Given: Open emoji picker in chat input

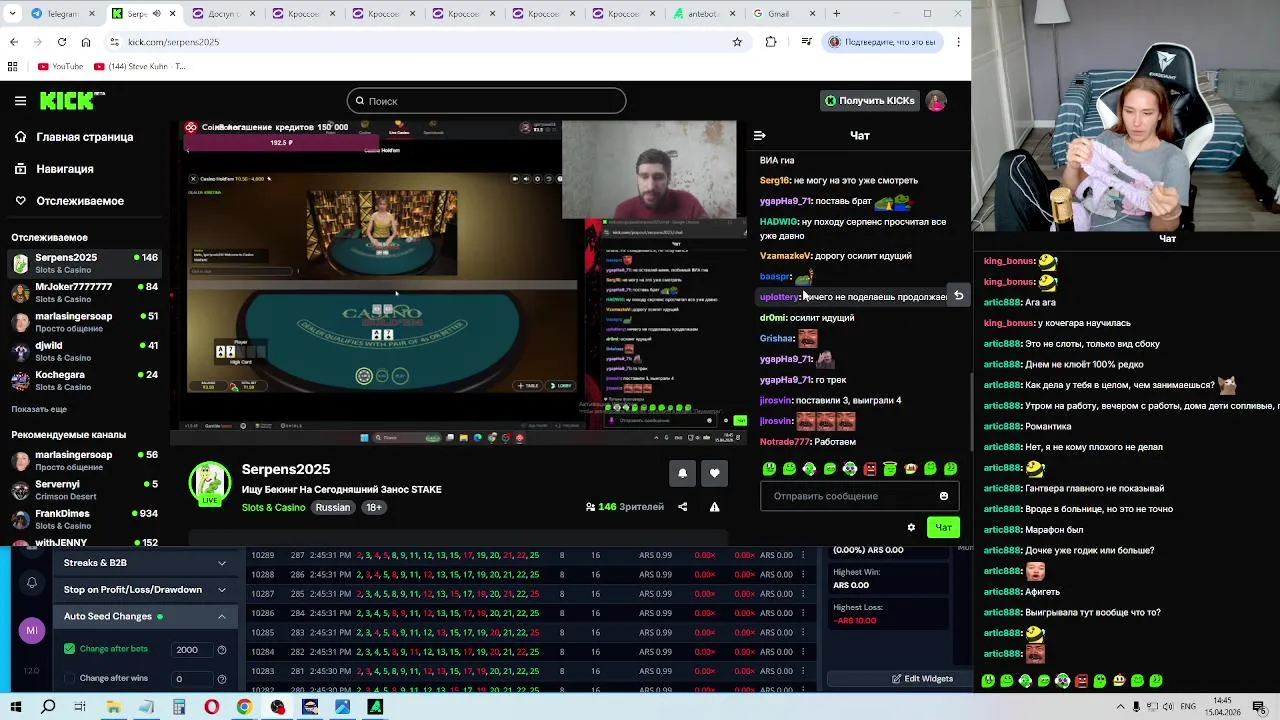Looking at the screenshot, I should pyautogui.click(x=944, y=496).
